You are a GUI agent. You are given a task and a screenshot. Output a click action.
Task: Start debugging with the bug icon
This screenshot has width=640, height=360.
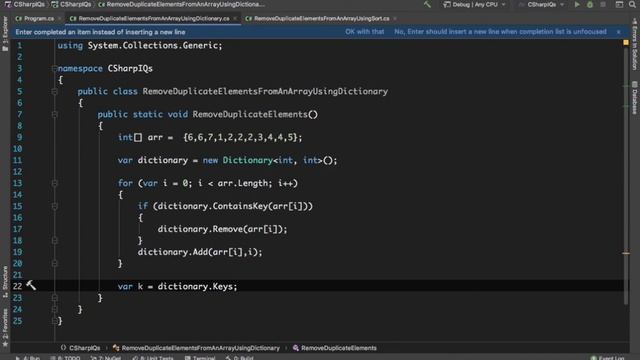[x=590, y=4]
